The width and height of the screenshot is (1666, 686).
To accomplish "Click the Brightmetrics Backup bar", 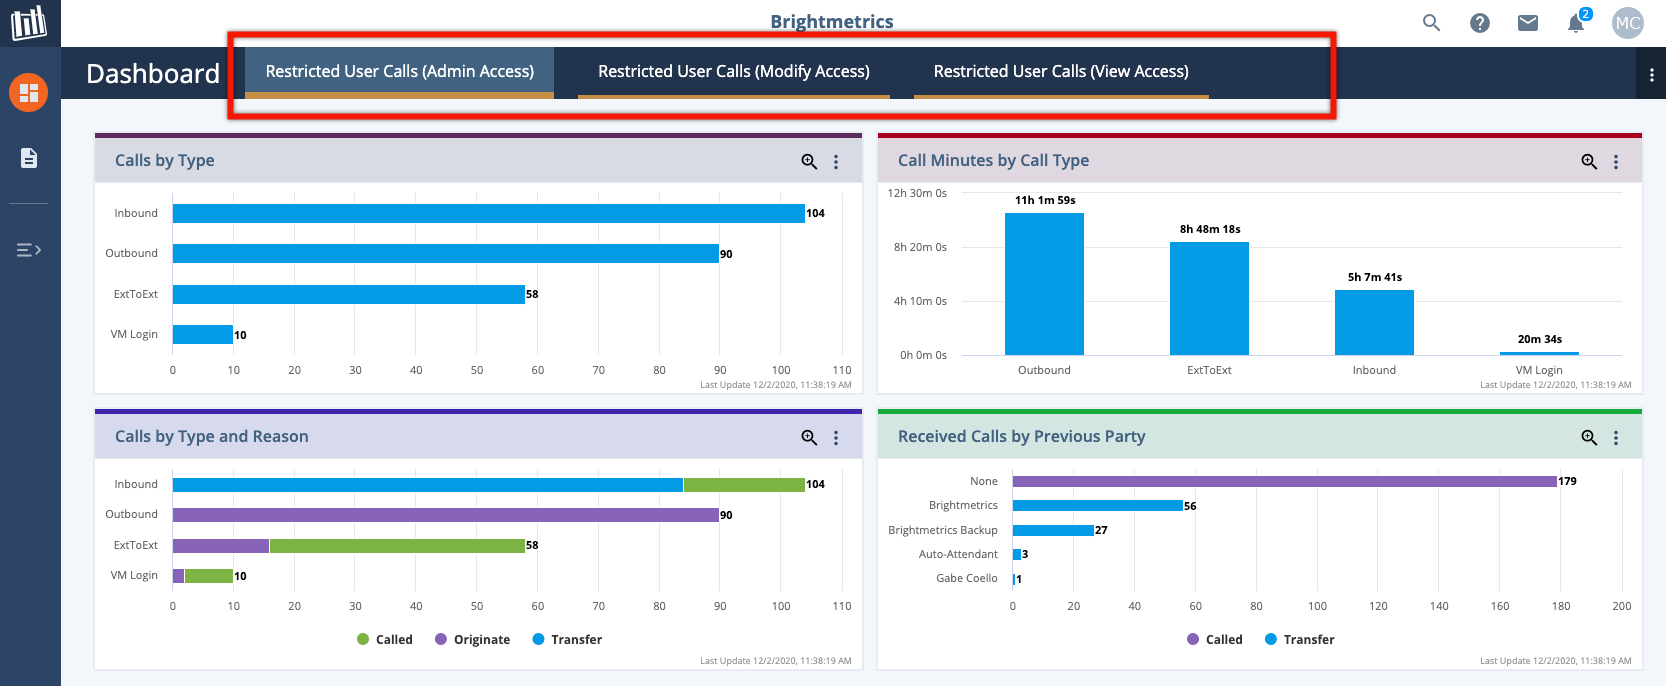I will pos(1054,530).
